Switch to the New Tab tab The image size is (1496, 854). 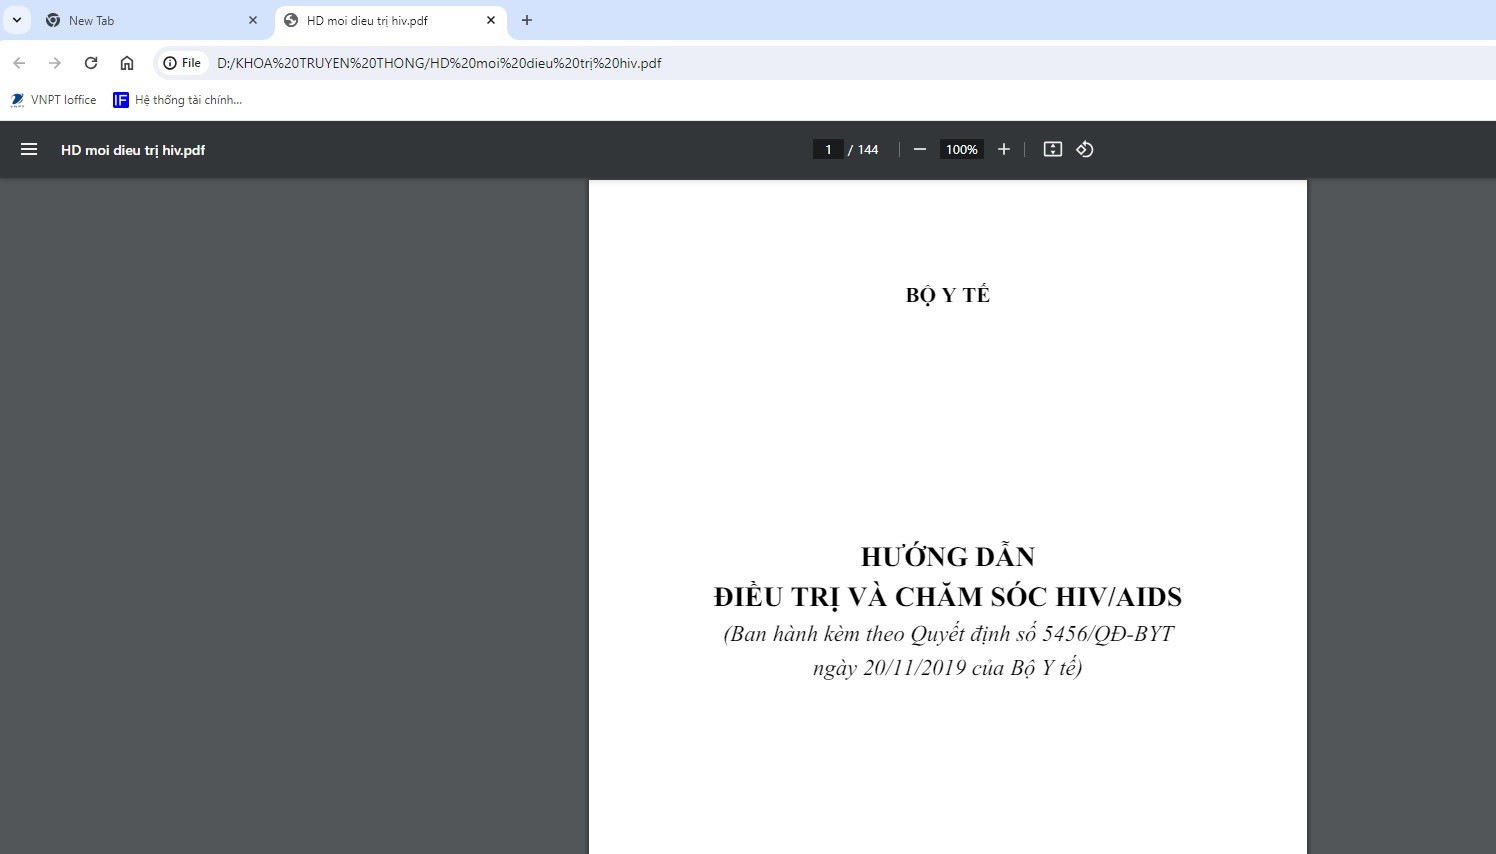[150, 20]
